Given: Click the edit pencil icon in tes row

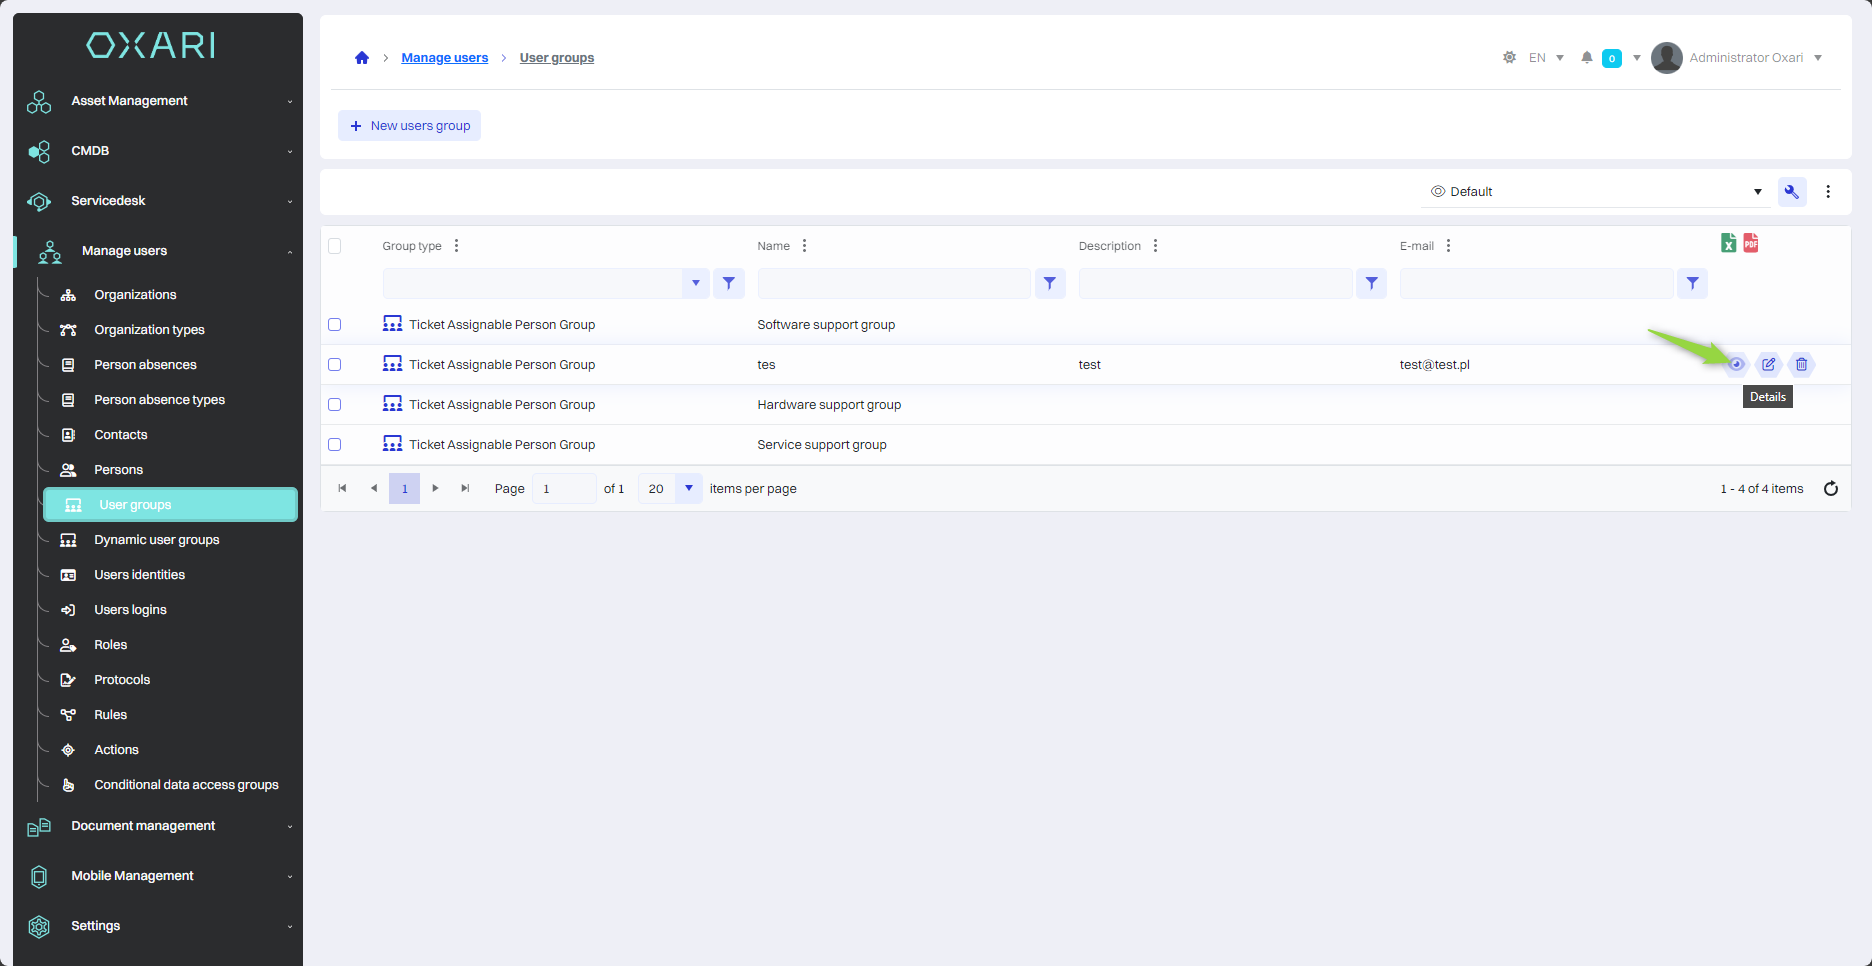Looking at the screenshot, I should point(1768,365).
